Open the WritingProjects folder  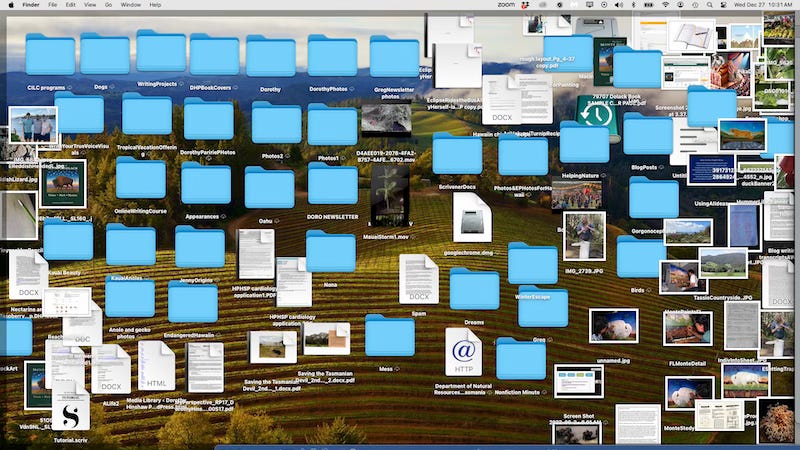tap(161, 51)
